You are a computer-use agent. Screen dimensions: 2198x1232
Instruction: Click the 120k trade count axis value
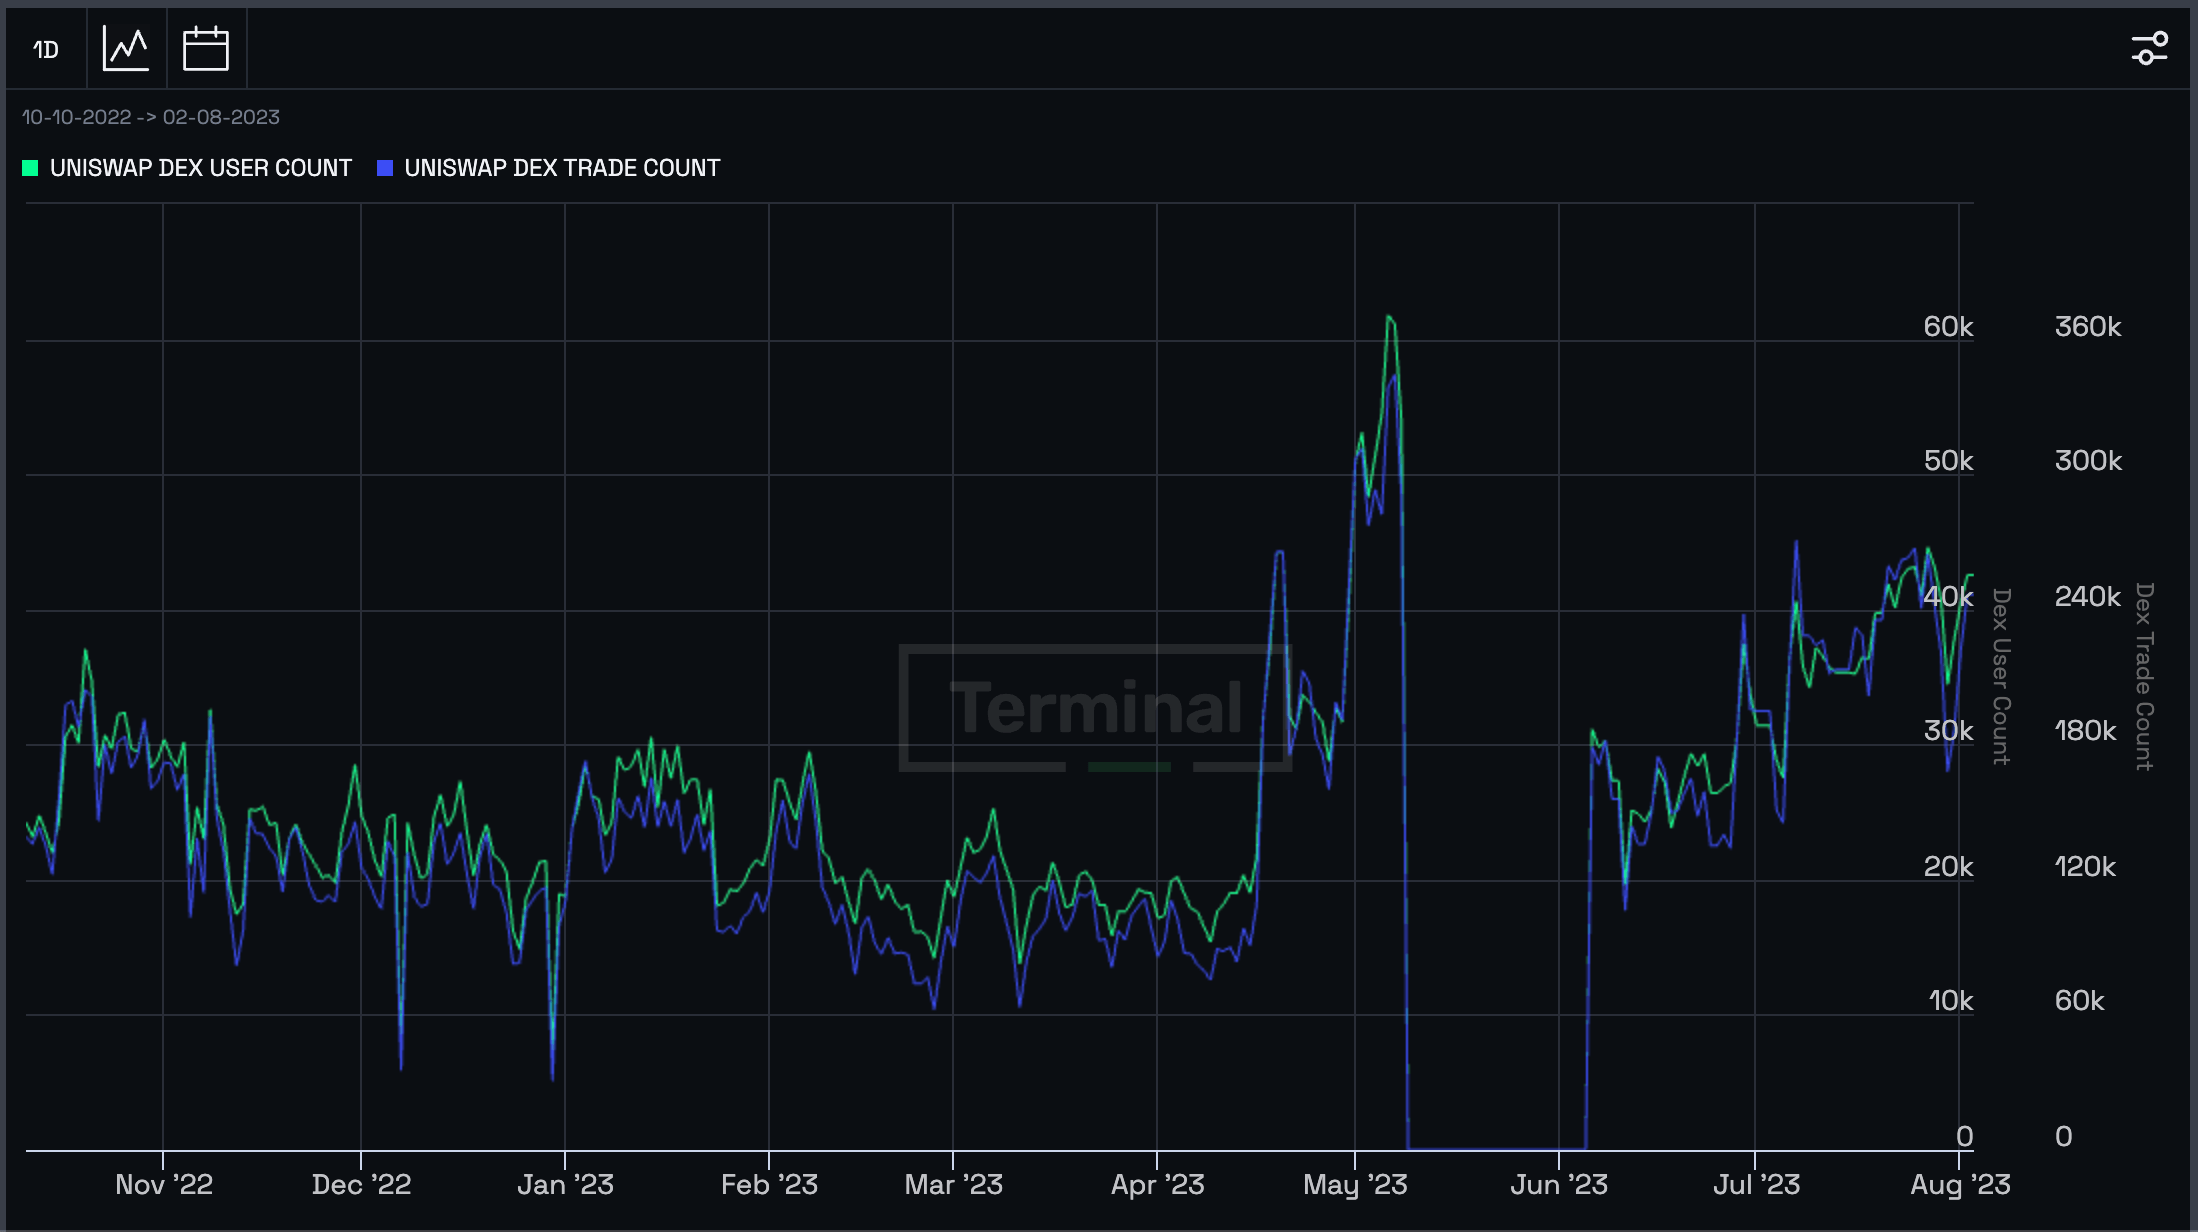[2086, 867]
